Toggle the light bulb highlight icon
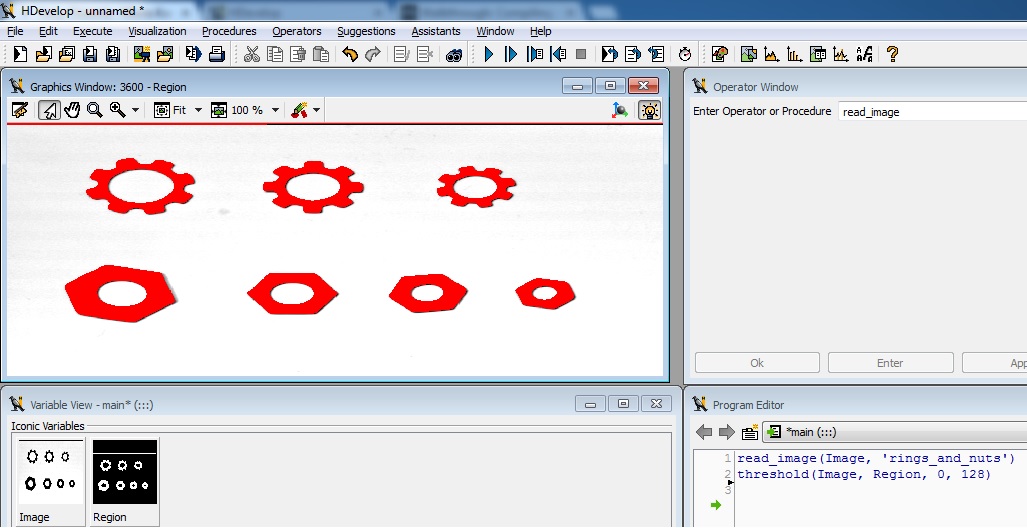Image resolution: width=1027 pixels, height=528 pixels. tap(649, 110)
